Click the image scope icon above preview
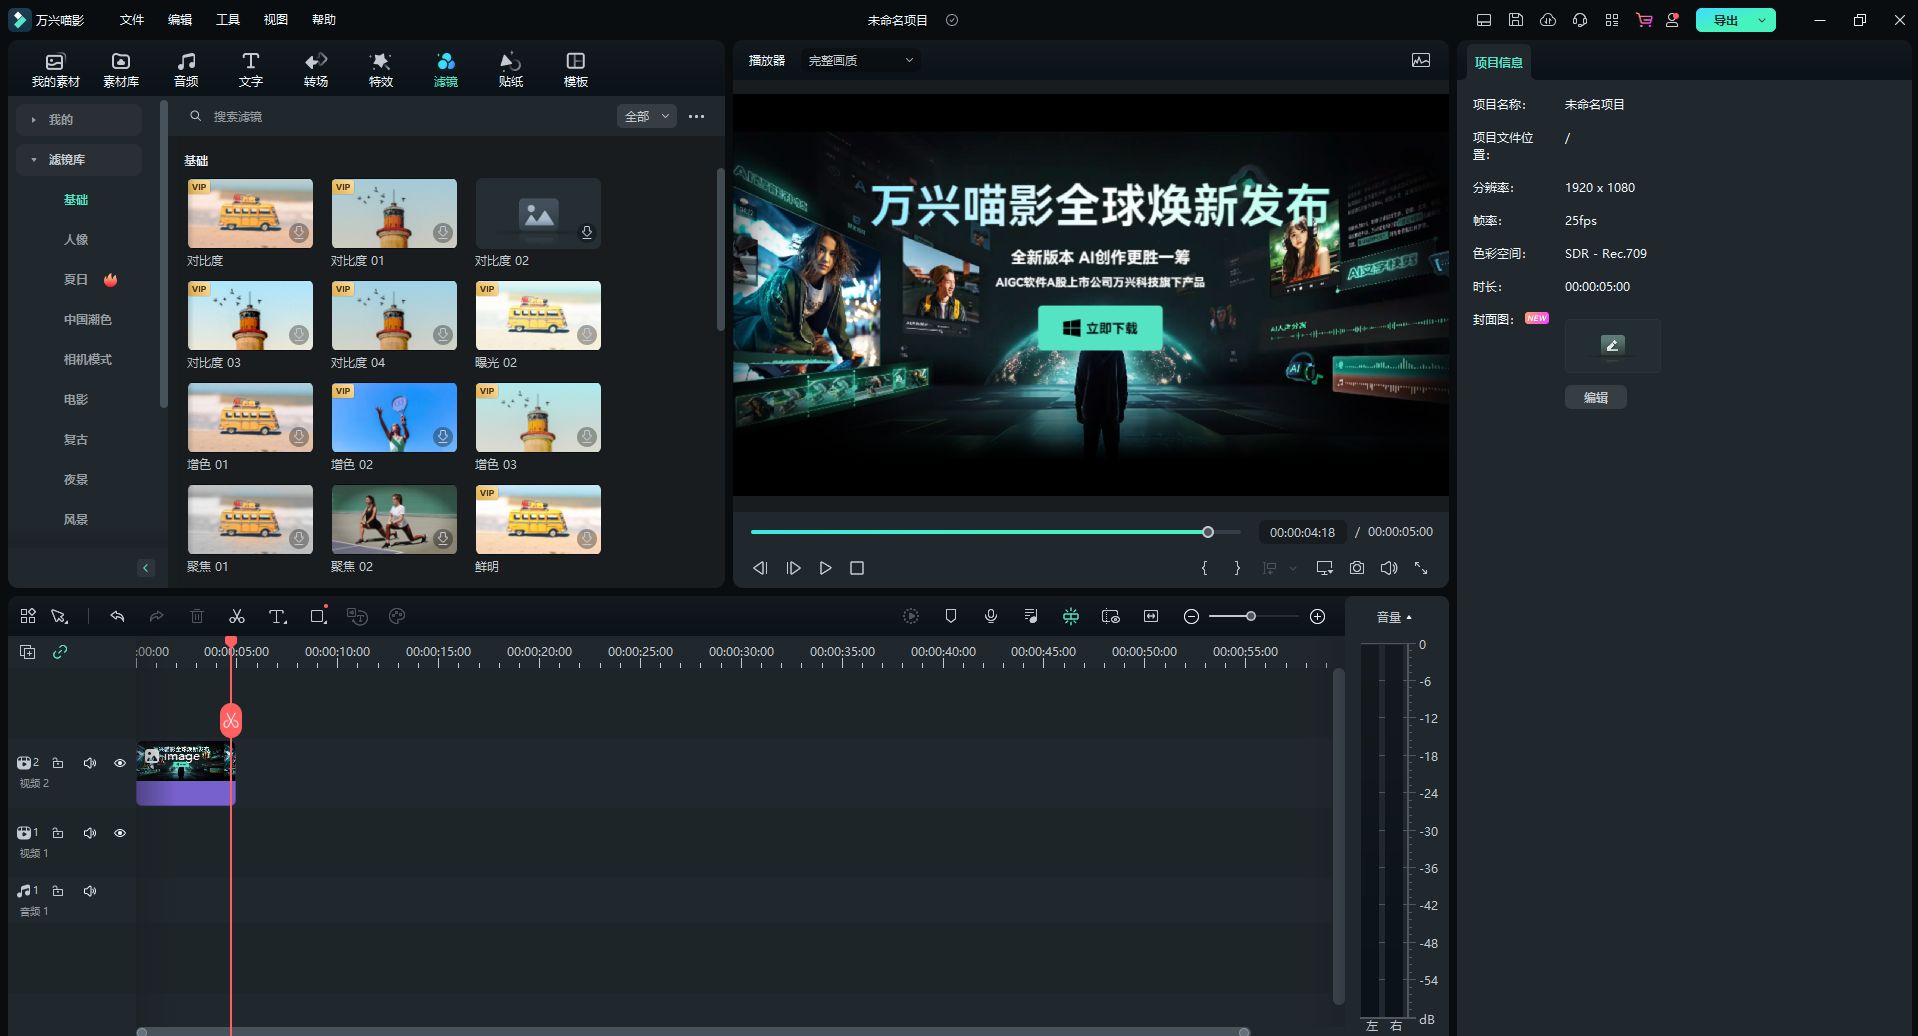 [1421, 60]
